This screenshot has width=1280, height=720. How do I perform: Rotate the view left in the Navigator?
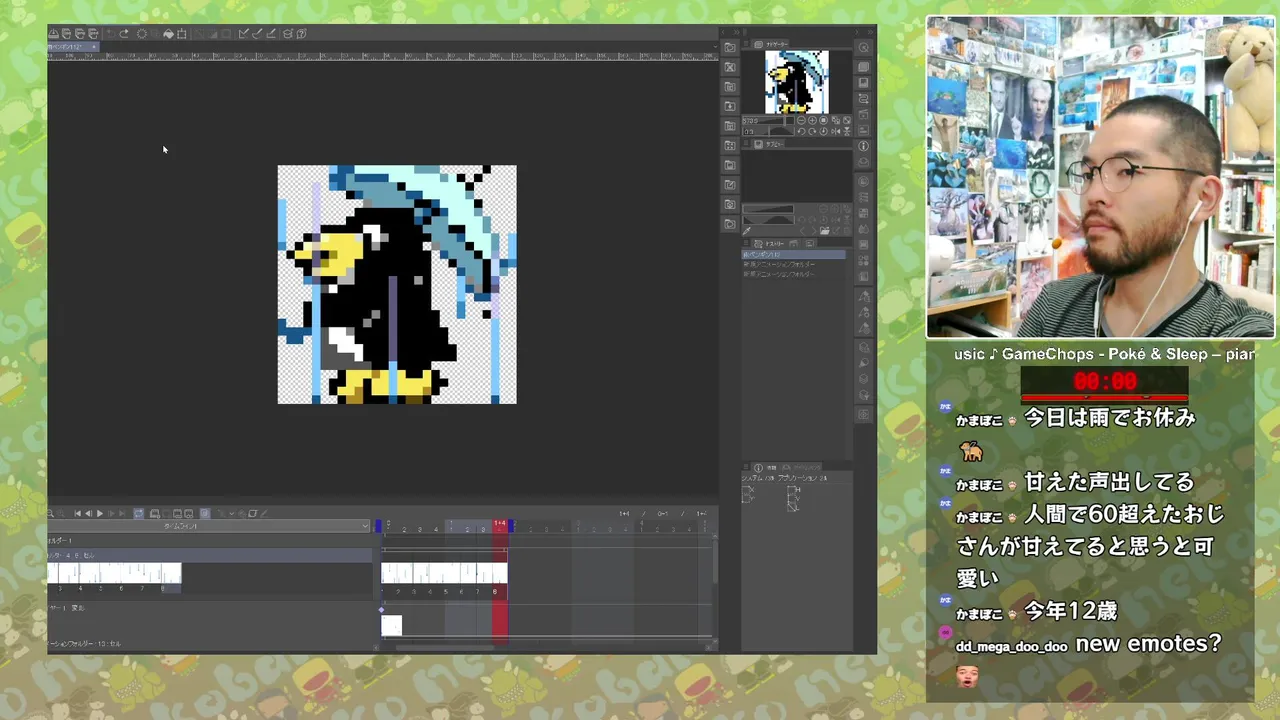click(x=801, y=132)
